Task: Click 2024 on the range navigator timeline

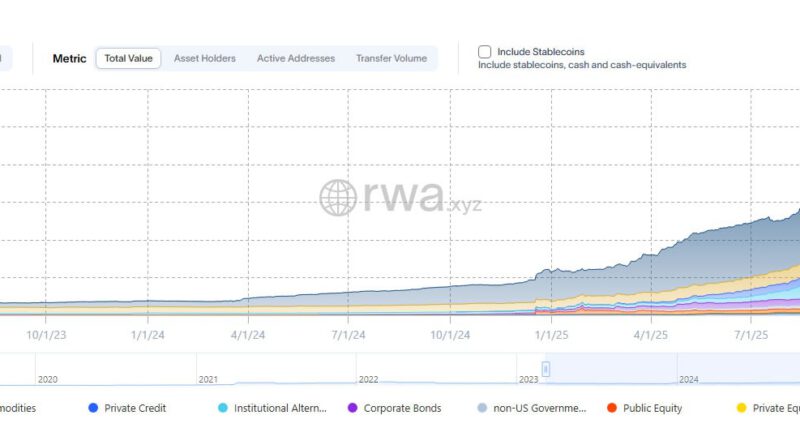Action: coord(689,380)
